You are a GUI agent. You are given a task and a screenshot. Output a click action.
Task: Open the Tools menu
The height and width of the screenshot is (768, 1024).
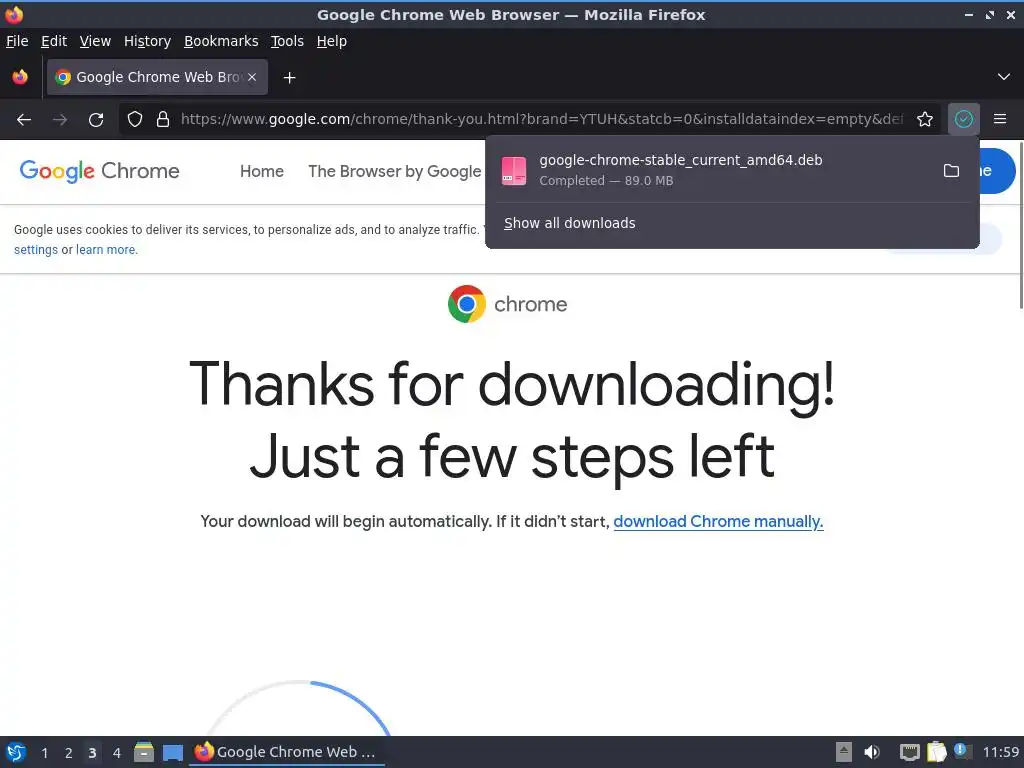pyautogui.click(x=287, y=41)
